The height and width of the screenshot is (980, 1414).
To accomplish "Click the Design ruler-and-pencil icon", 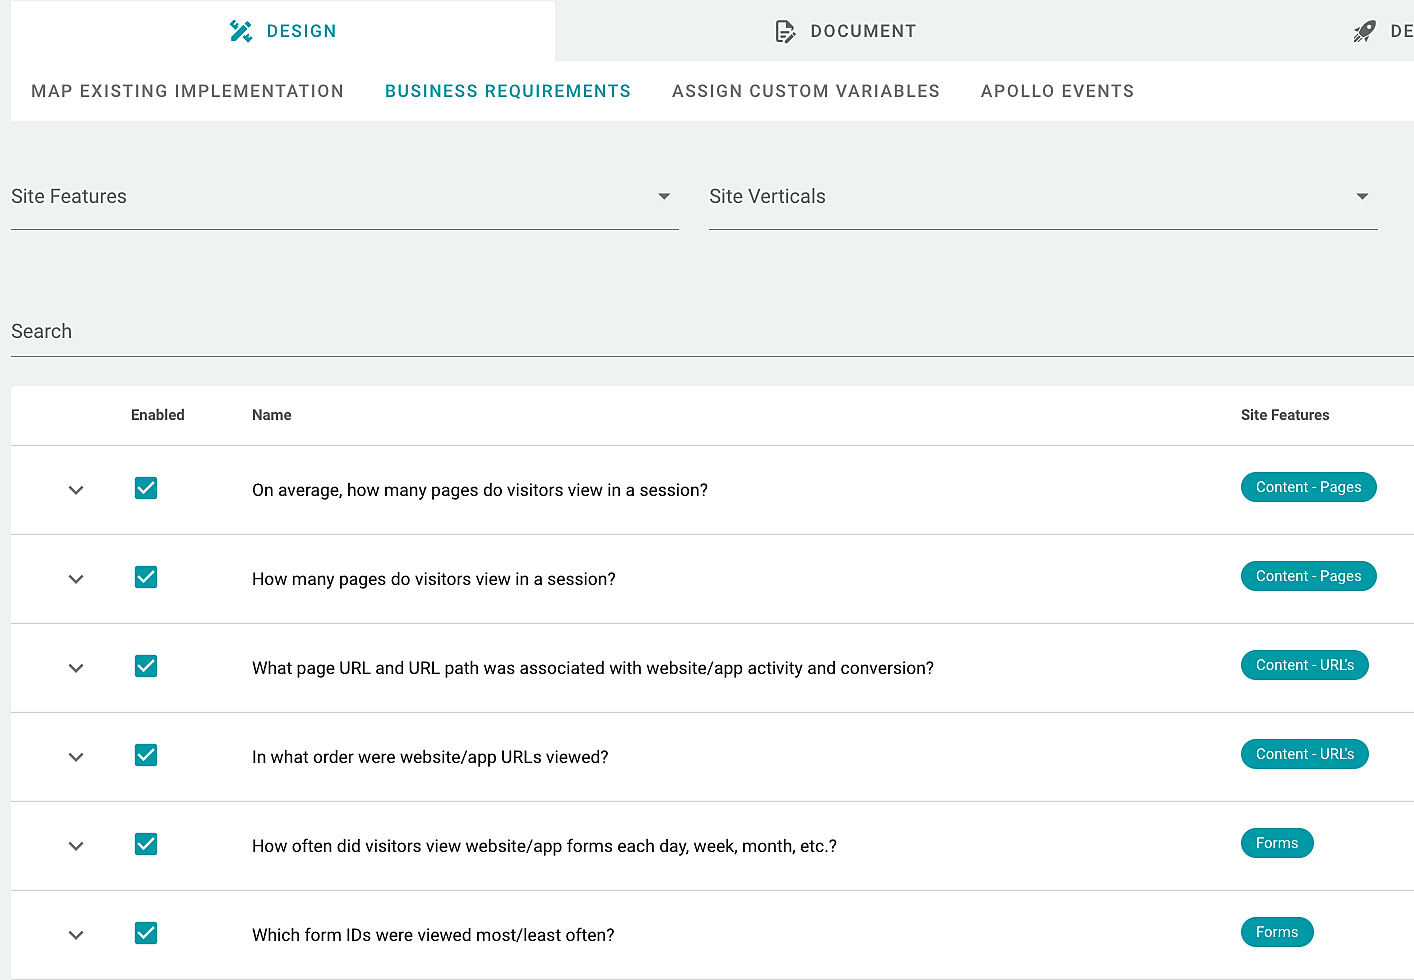I will pos(241,31).
